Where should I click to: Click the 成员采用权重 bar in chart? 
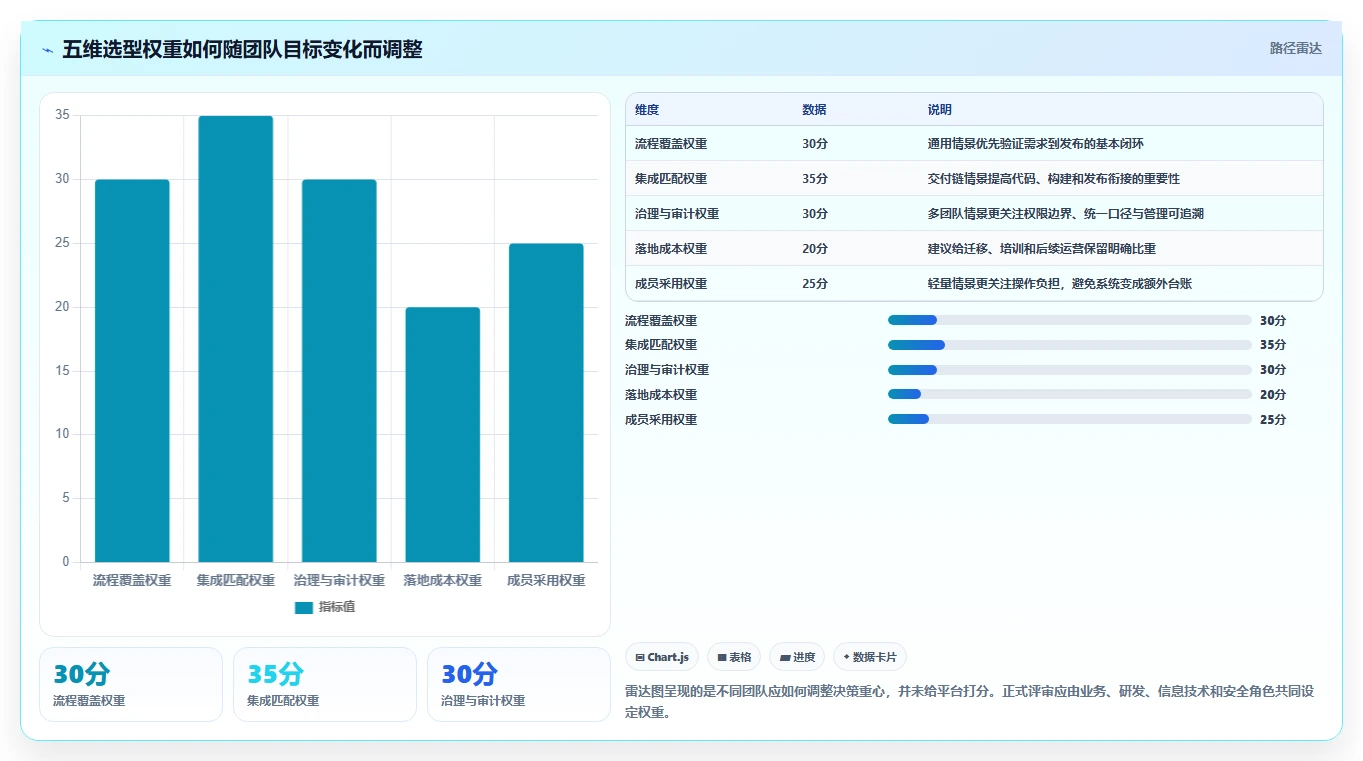546,403
